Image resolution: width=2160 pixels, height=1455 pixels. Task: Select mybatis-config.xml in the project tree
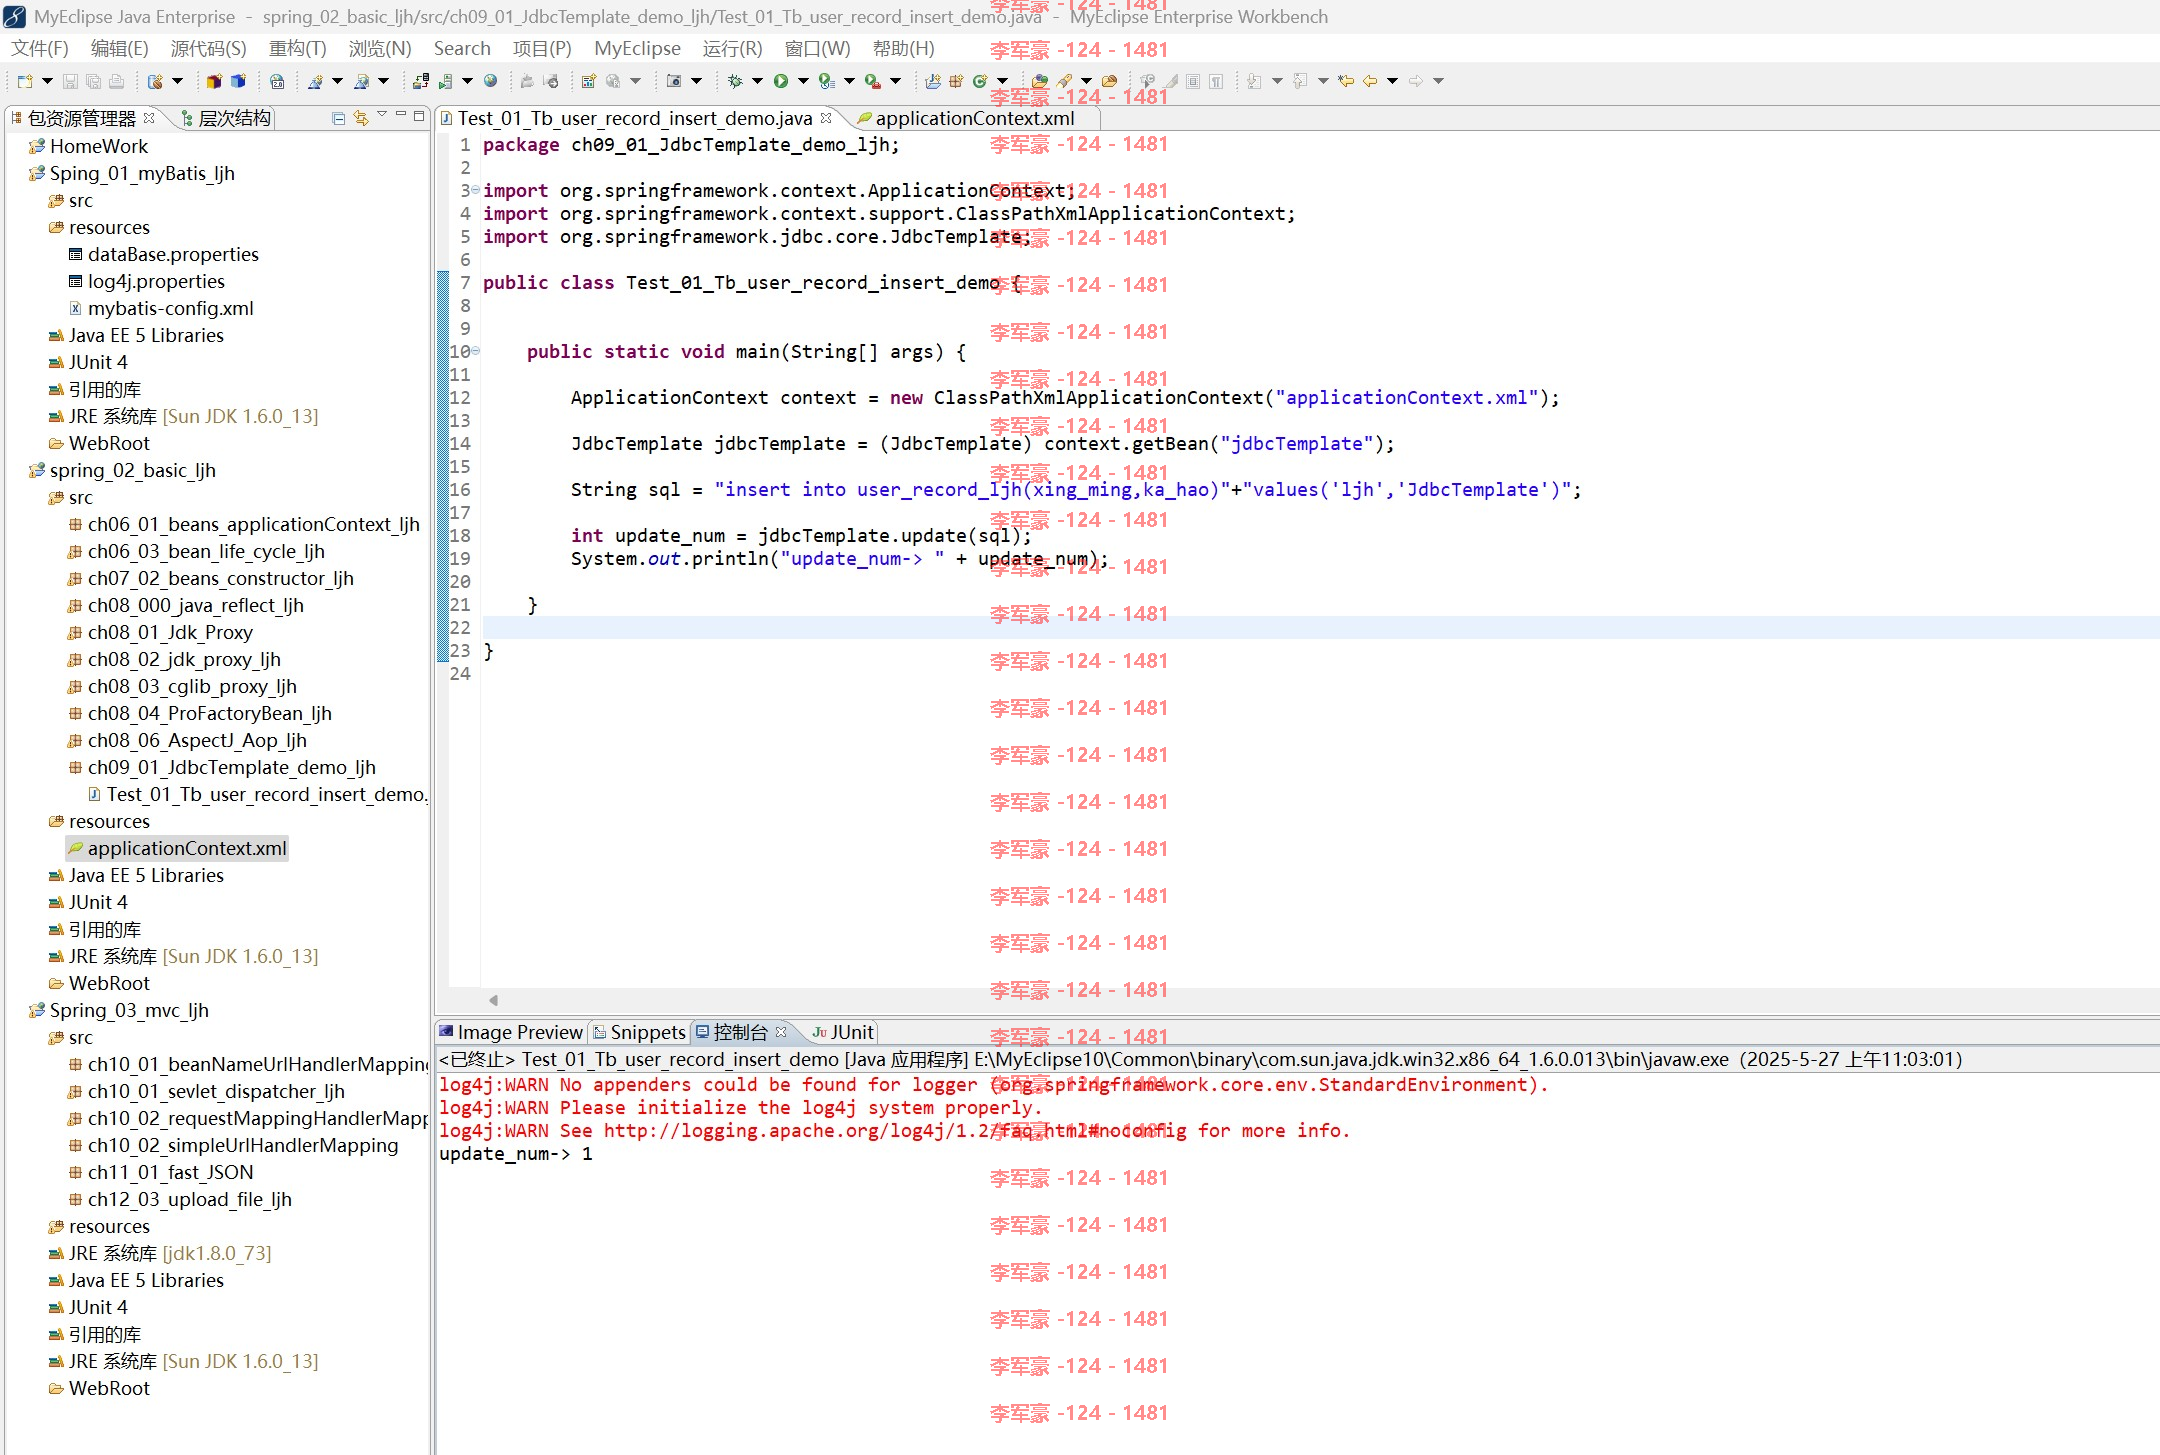pos(161,308)
